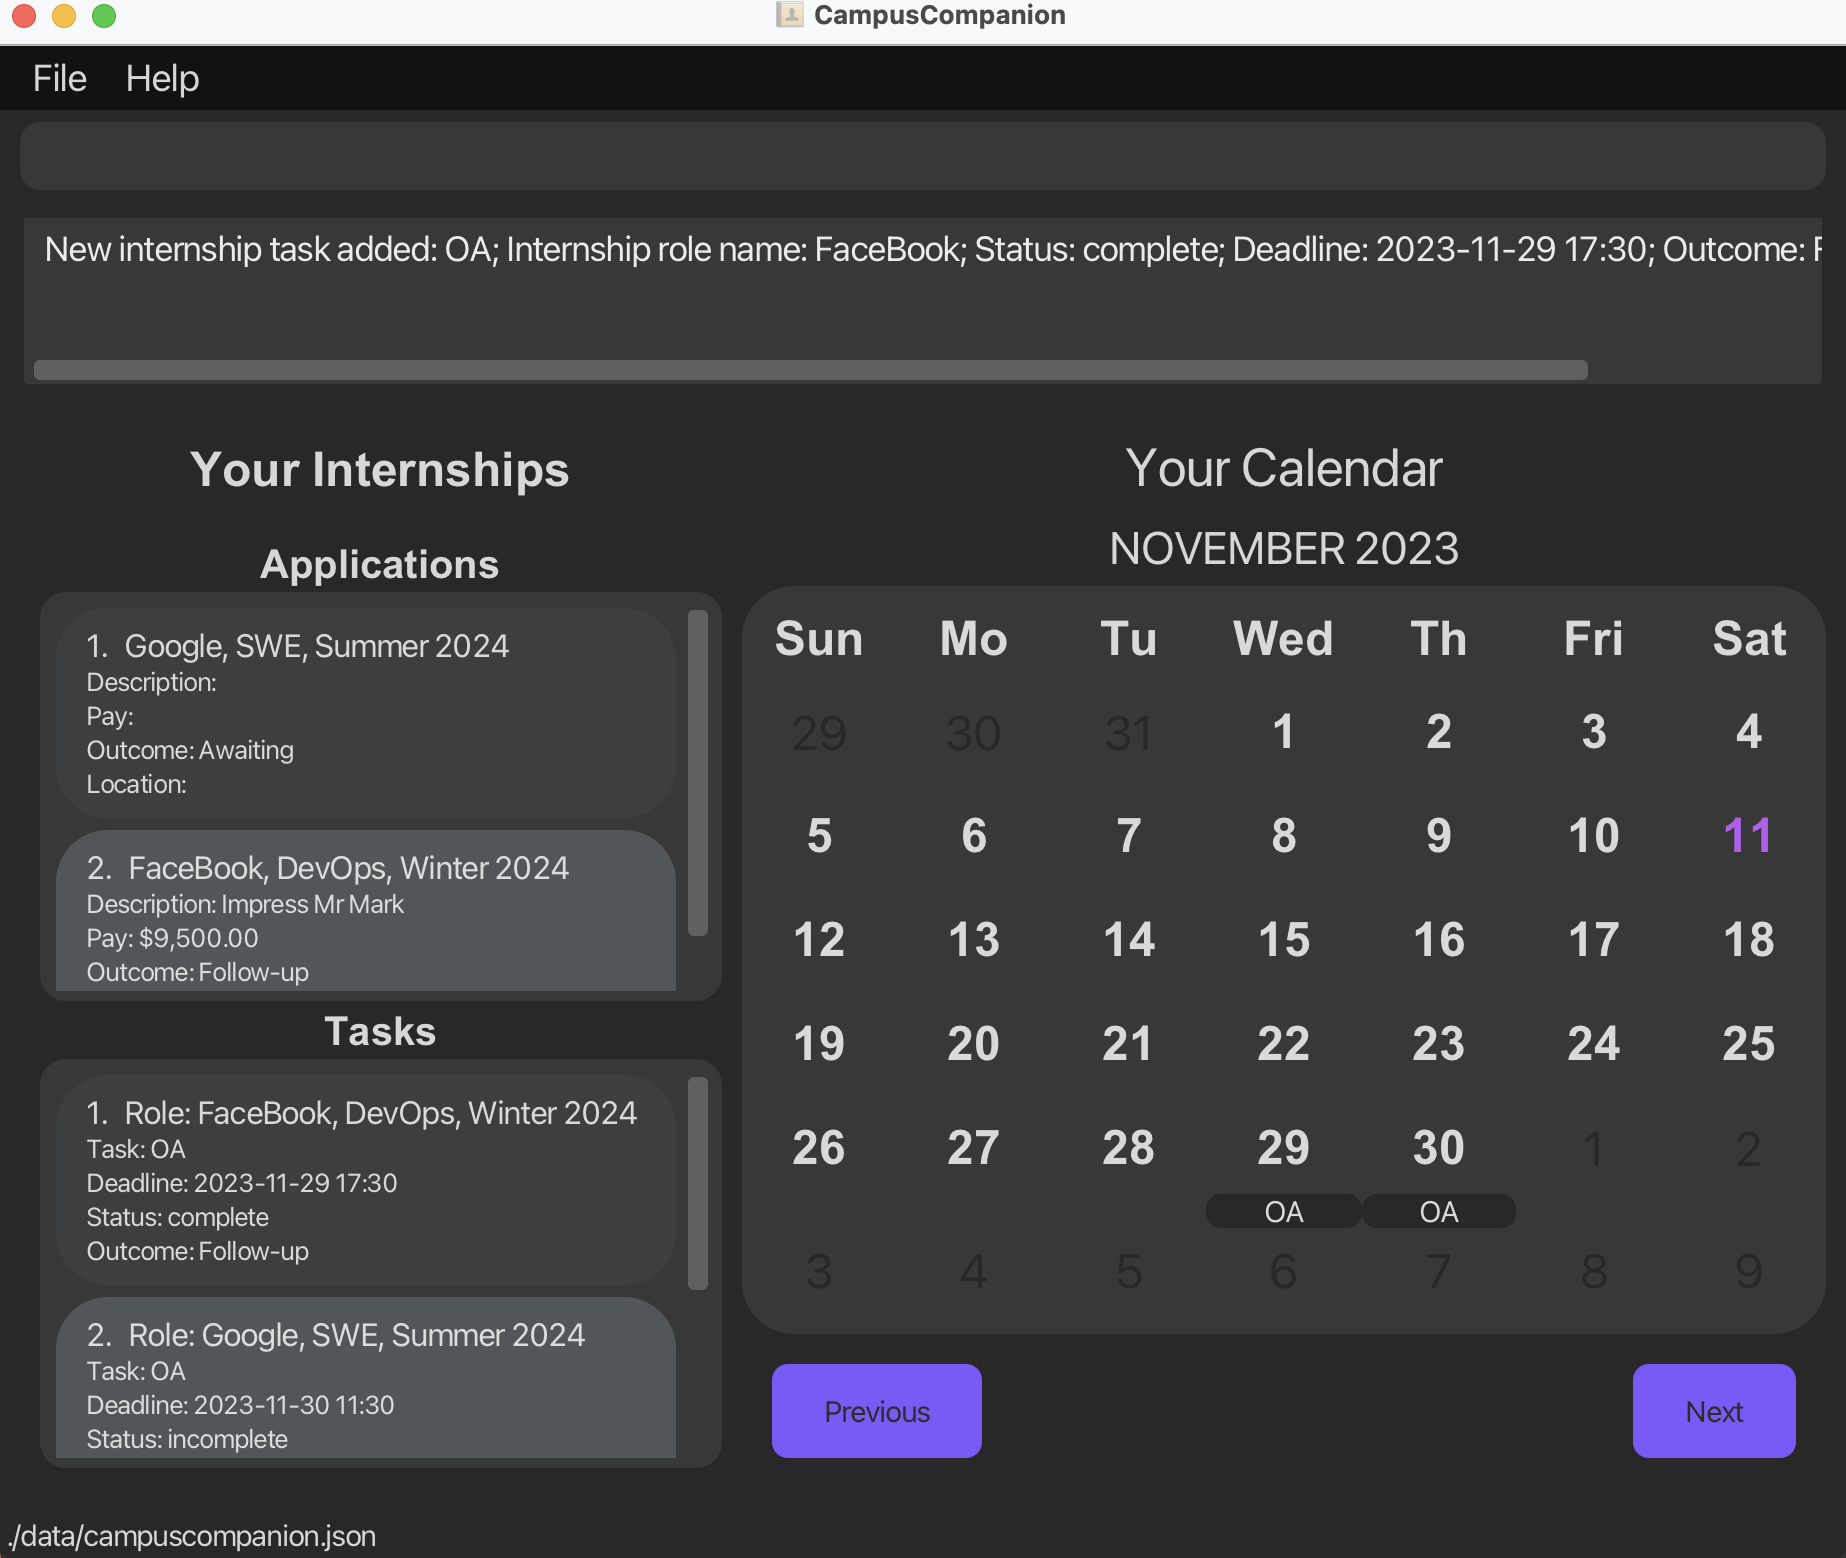
Task: Click the ./data/campuscompanion.json status bar path
Action: 192,1535
